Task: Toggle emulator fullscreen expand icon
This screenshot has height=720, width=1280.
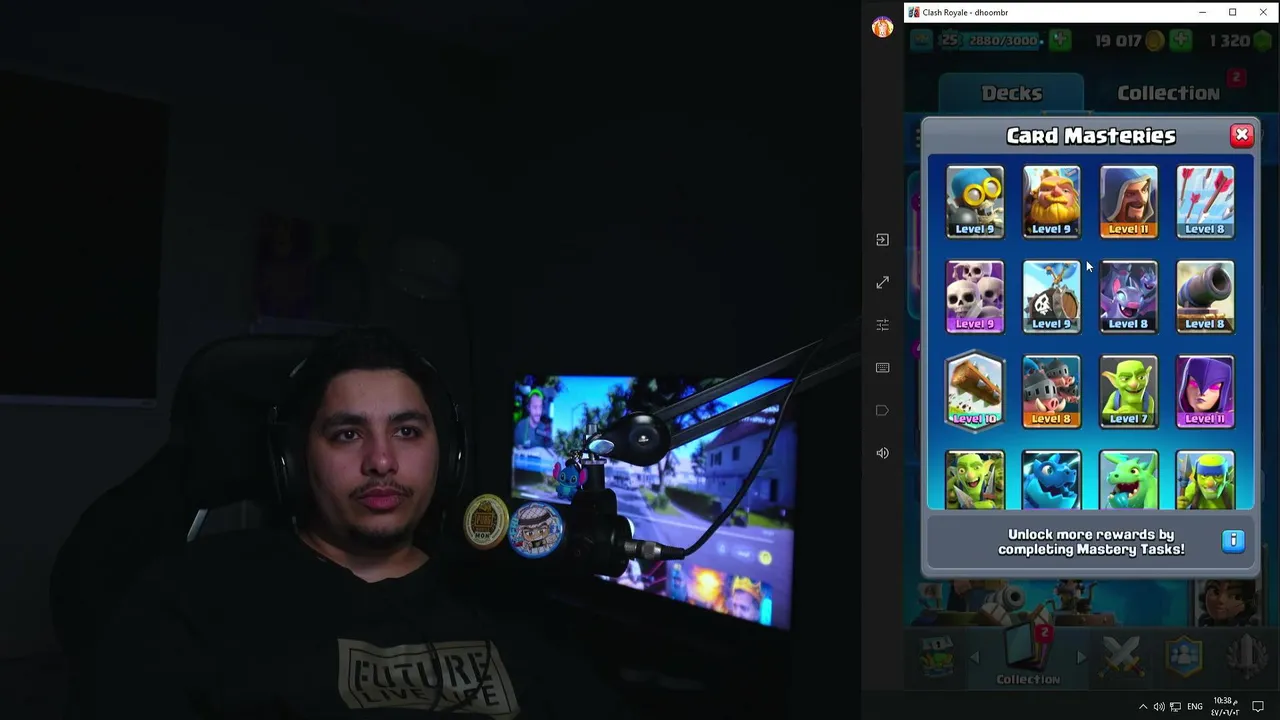Action: [882, 283]
